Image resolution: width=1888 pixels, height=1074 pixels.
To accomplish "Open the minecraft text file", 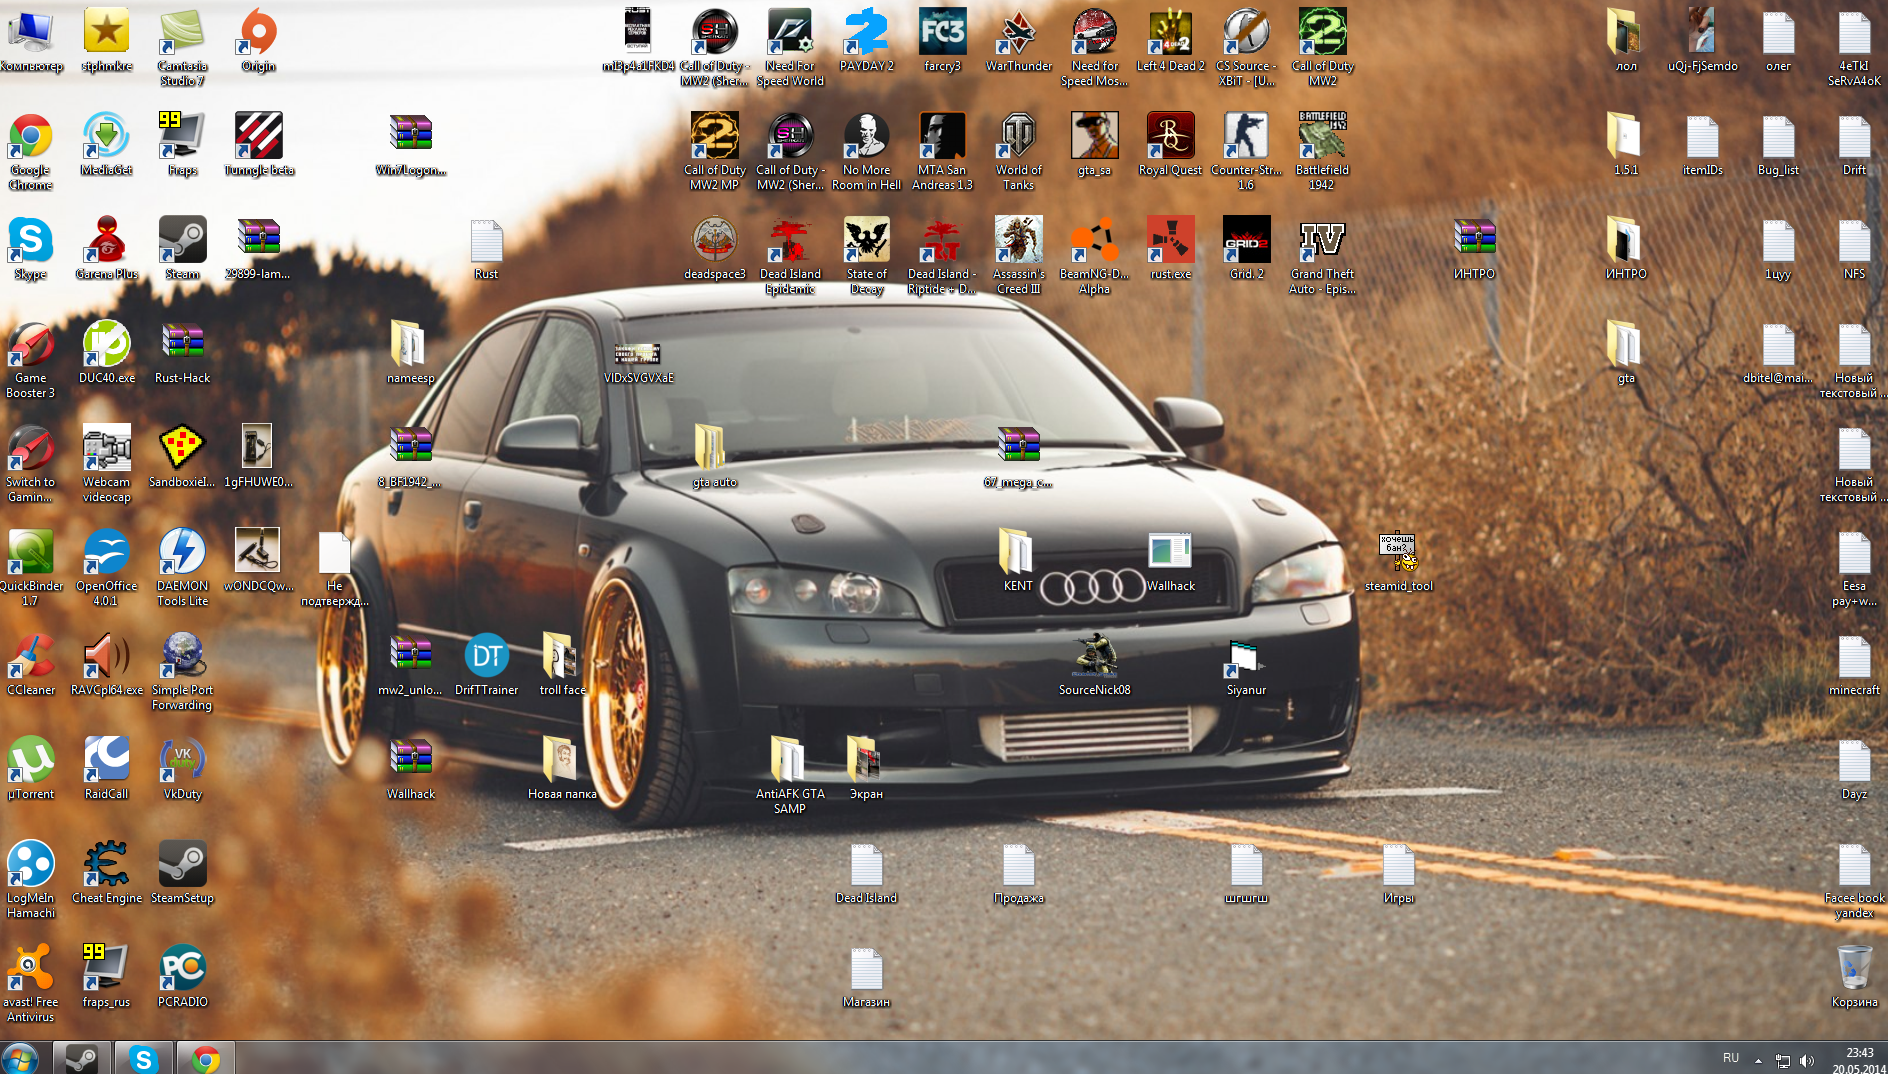I will coord(1855,664).
